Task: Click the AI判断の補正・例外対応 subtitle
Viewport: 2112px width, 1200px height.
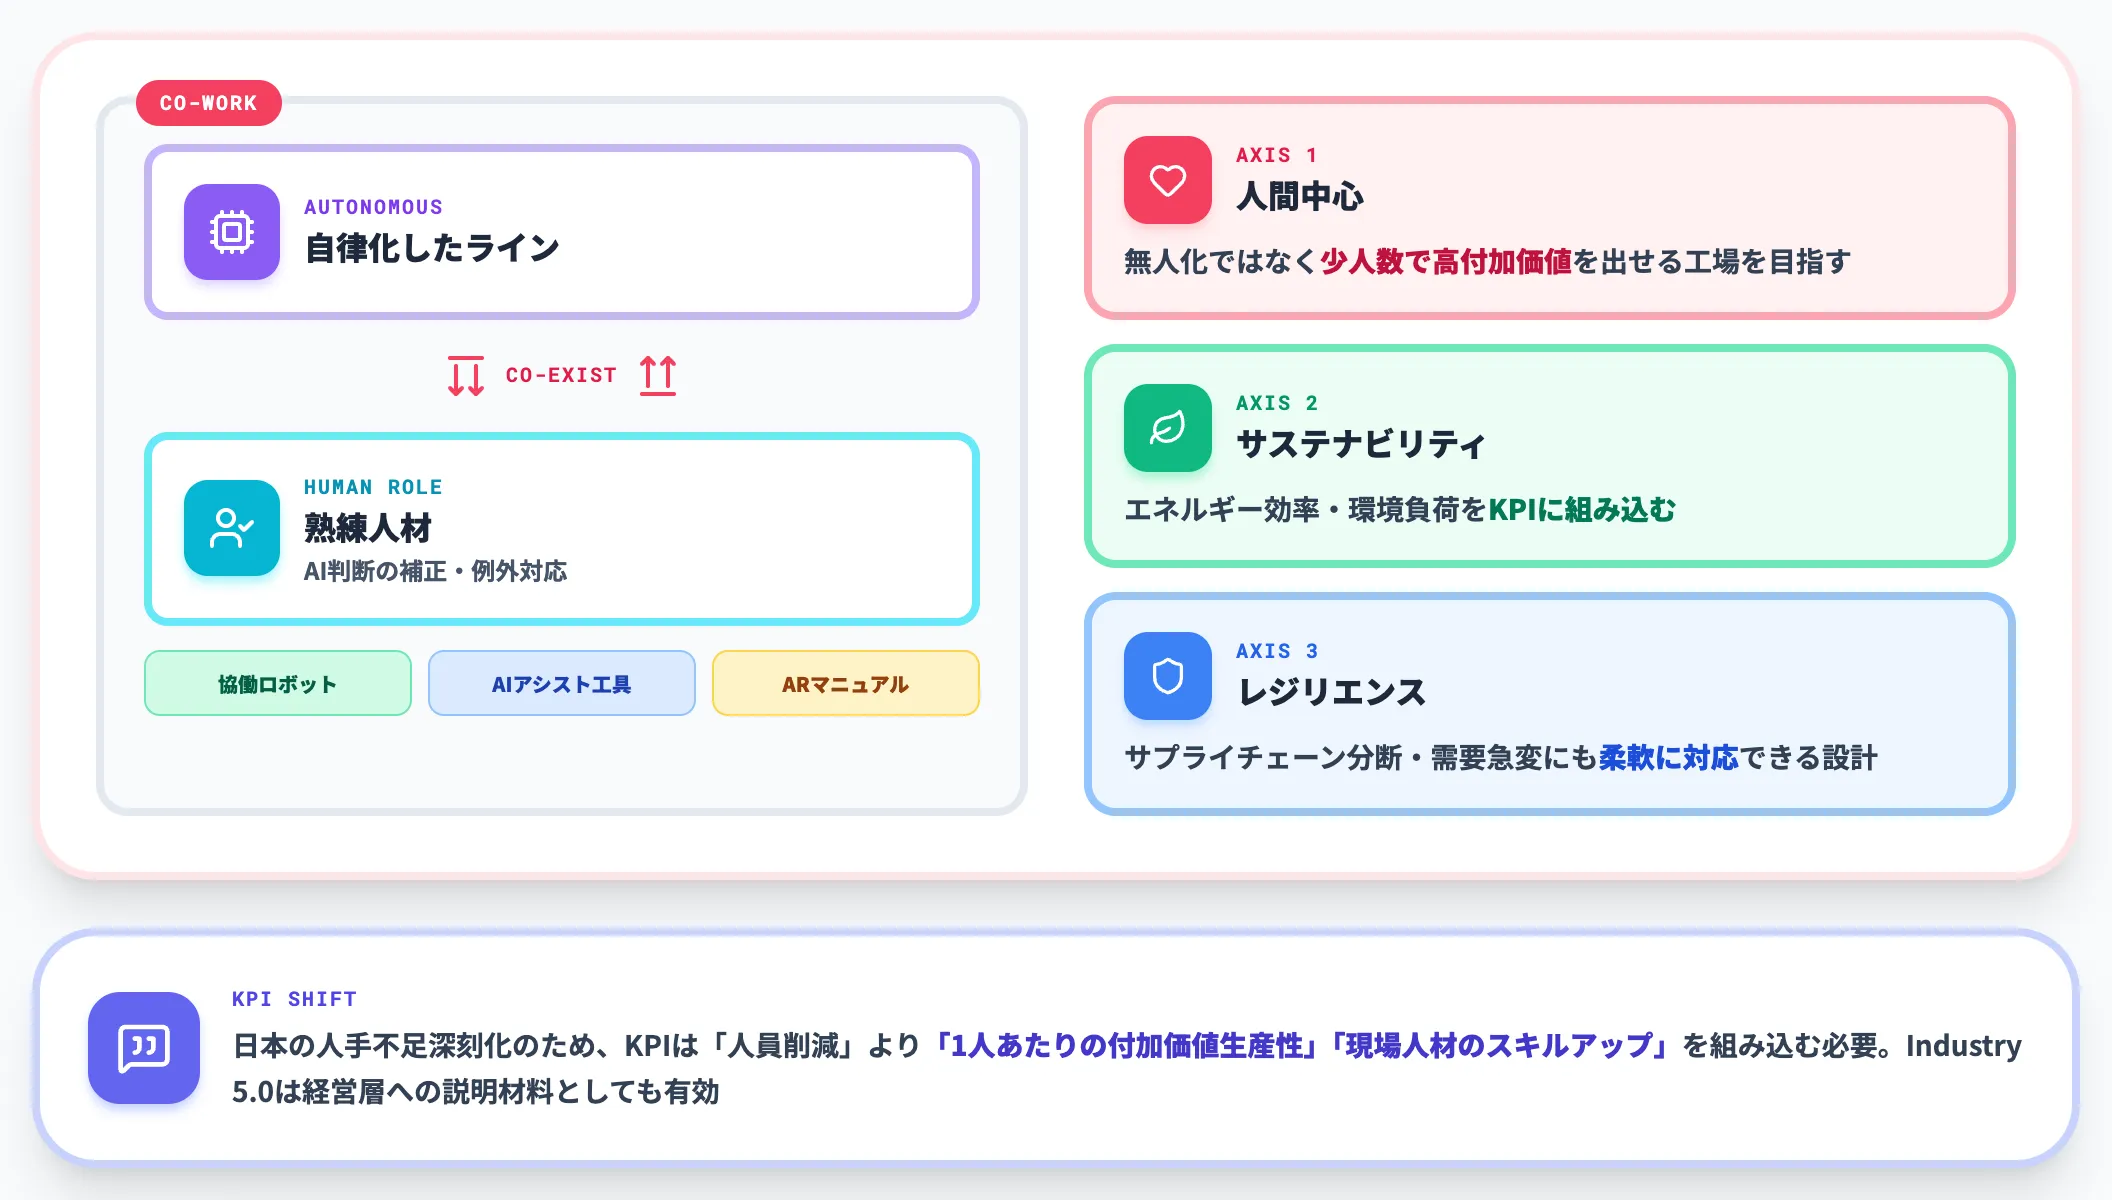Action: pos(435,571)
